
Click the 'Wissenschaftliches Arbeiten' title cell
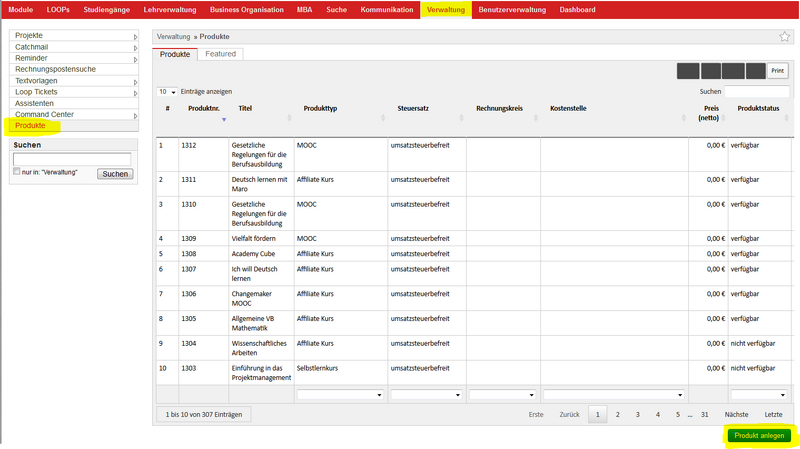259,348
